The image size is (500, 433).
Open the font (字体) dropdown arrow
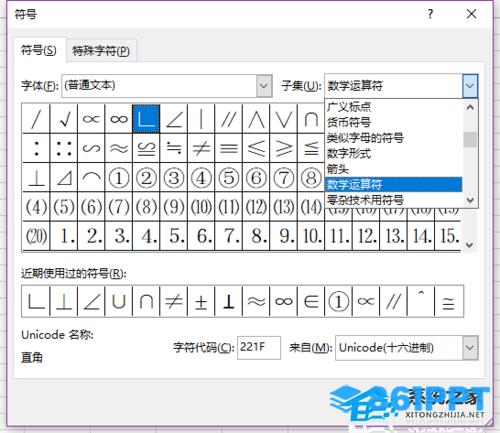264,86
